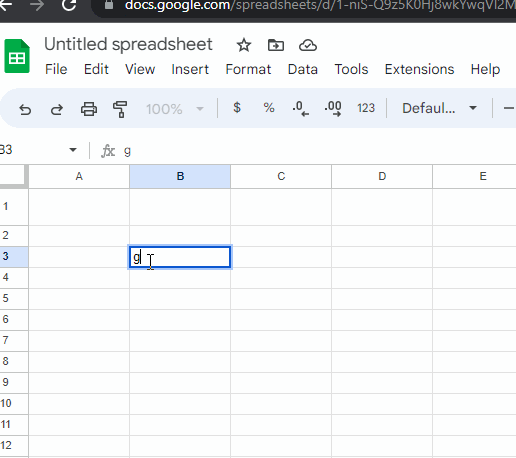Click the select-all corner box
The height and width of the screenshot is (458, 516).
(13, 176)
